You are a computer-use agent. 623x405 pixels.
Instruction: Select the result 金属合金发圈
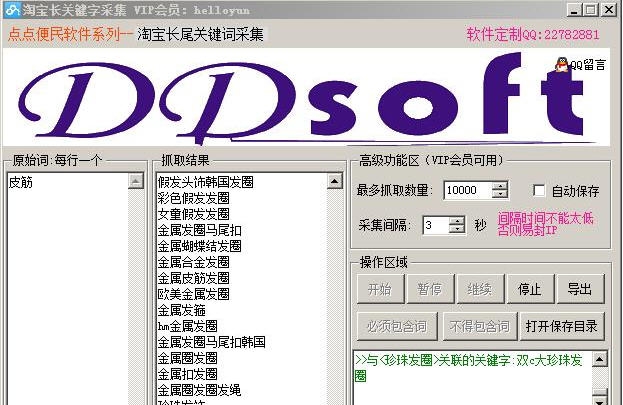pos(193,262)
